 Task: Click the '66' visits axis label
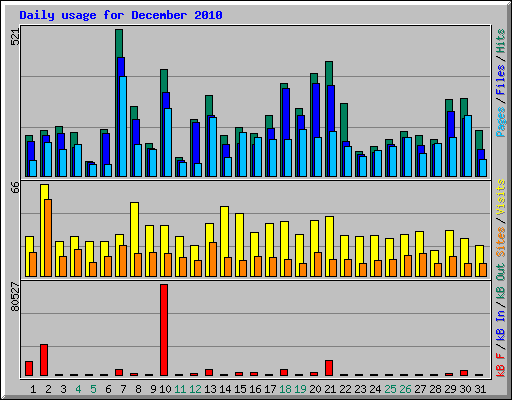15,187
